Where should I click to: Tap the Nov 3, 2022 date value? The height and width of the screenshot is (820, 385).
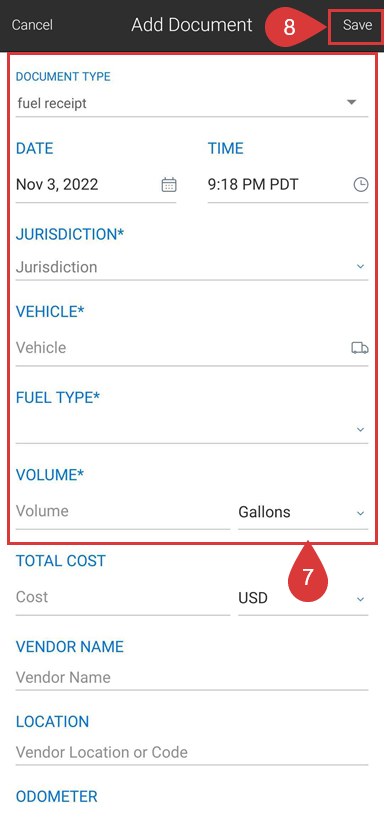click(57, 185)
